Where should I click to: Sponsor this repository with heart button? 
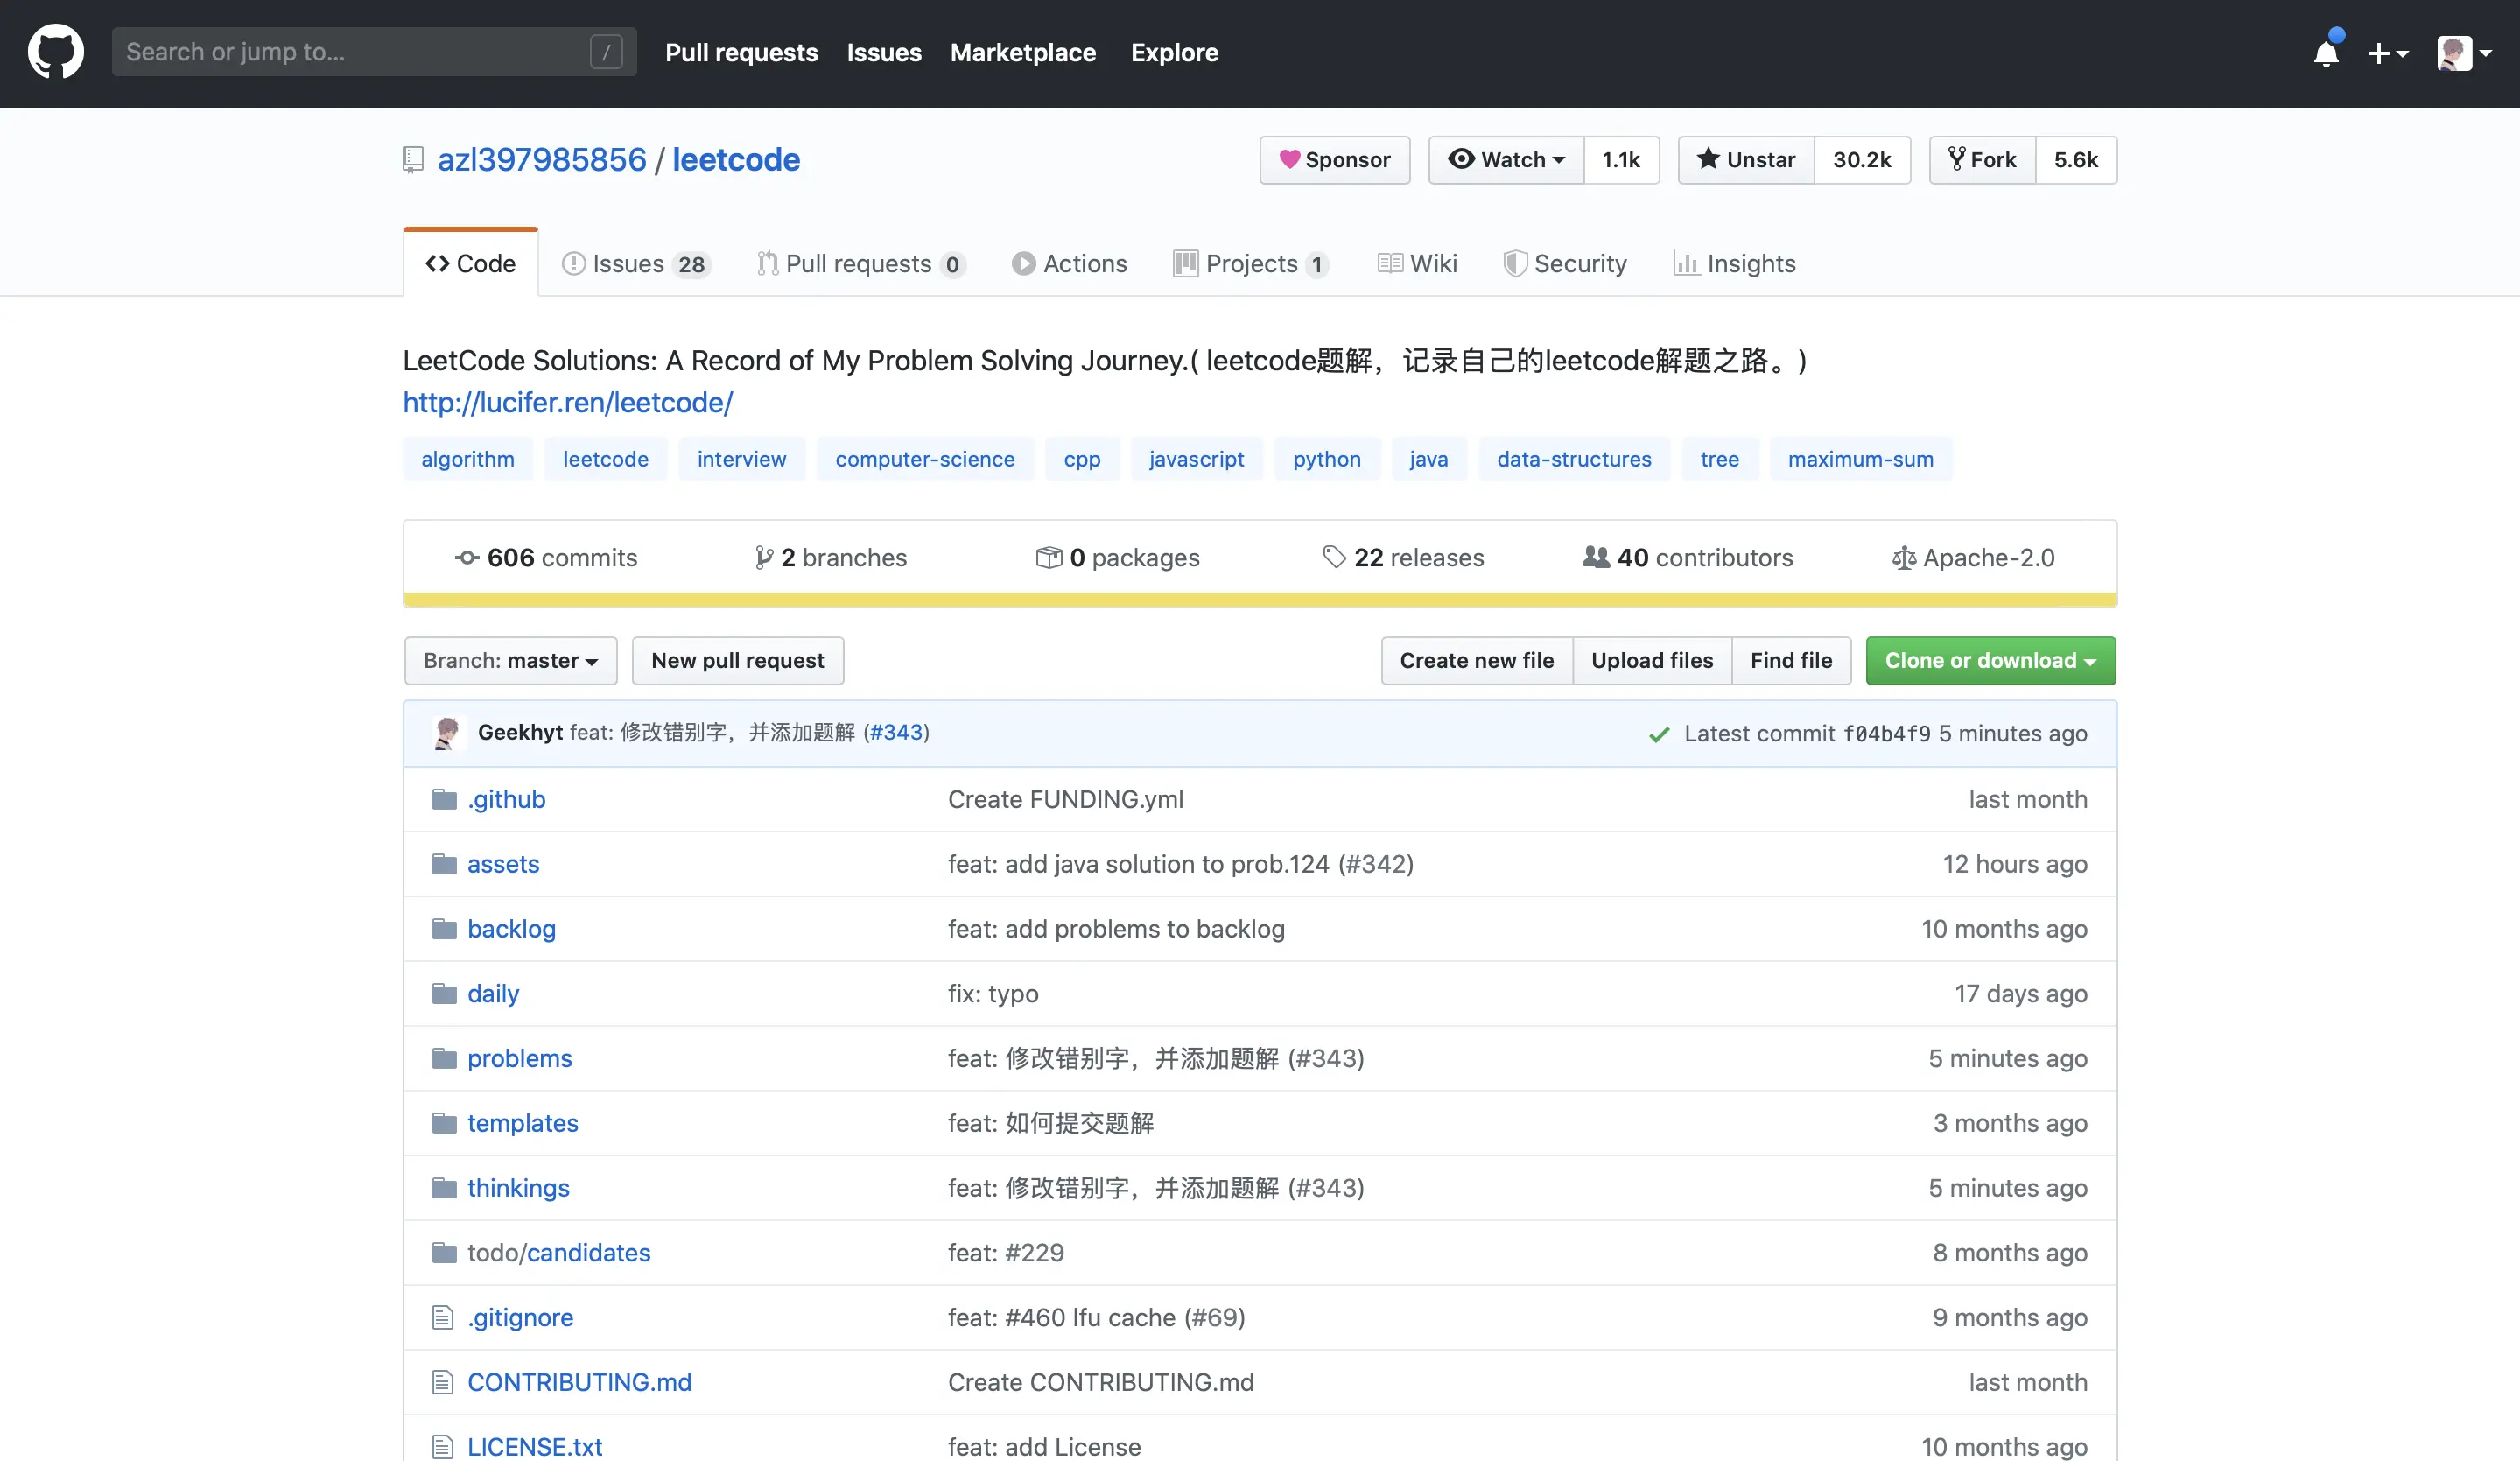click(1334, 160)
